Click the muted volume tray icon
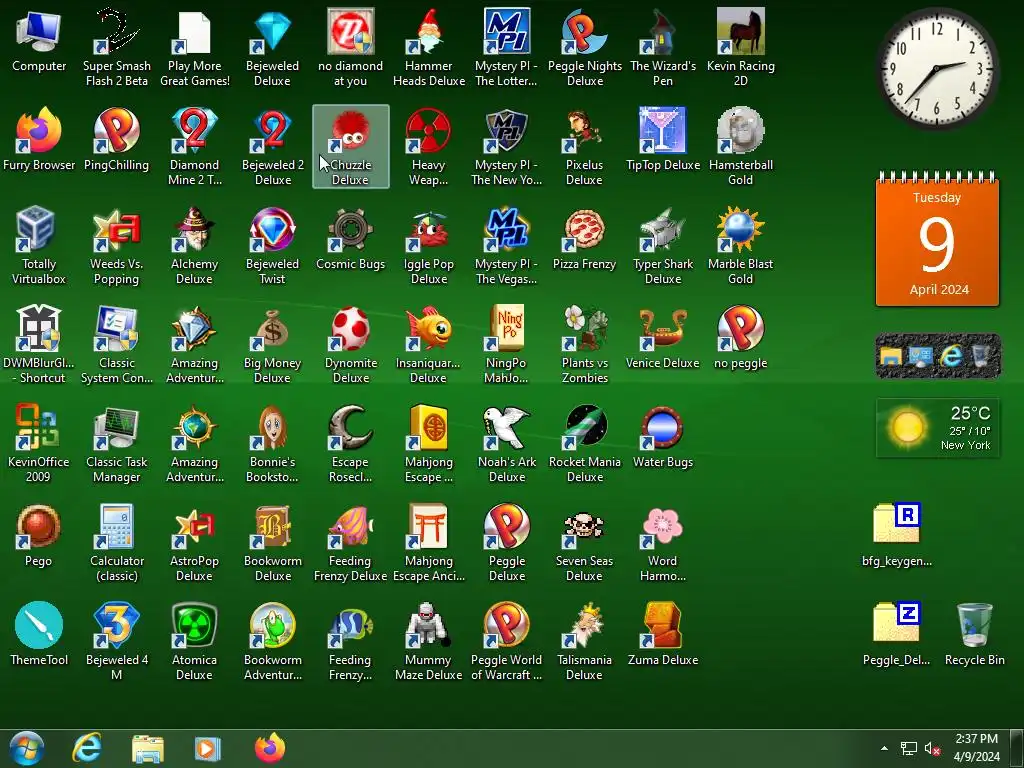 (932, 749)
